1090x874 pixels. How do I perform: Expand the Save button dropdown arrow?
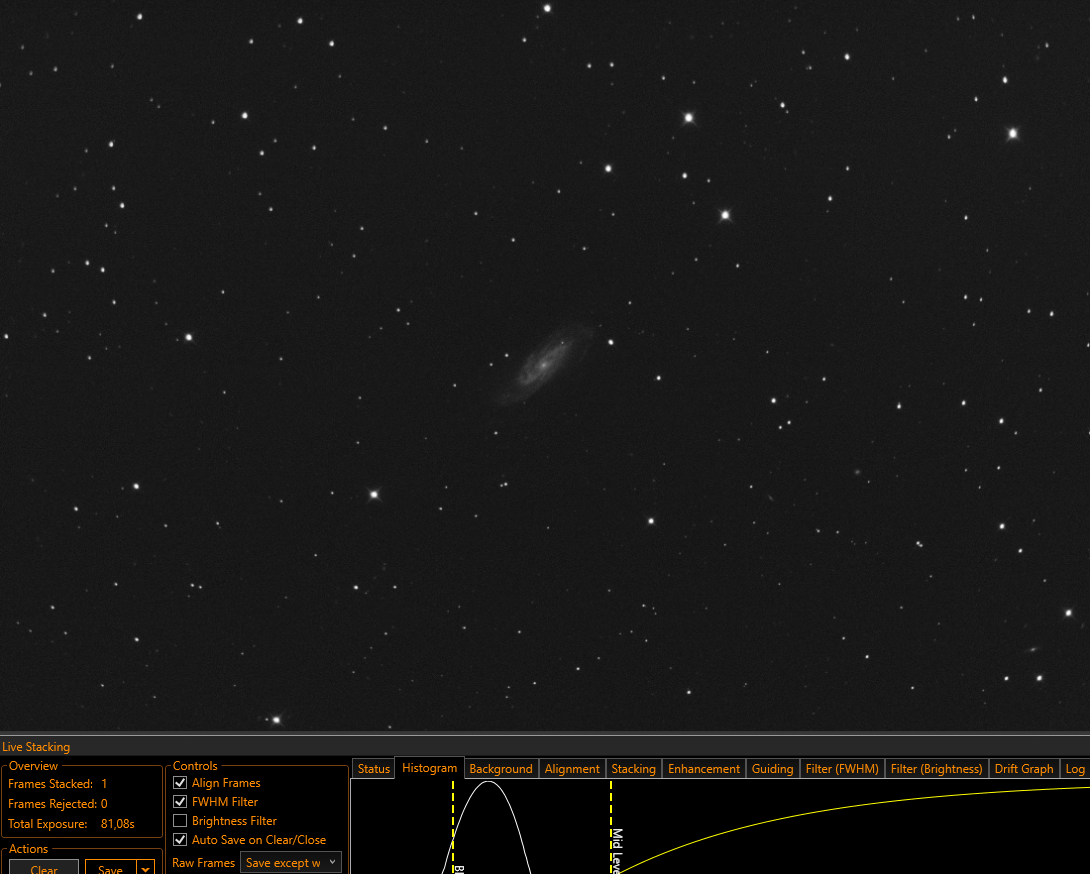145,868
